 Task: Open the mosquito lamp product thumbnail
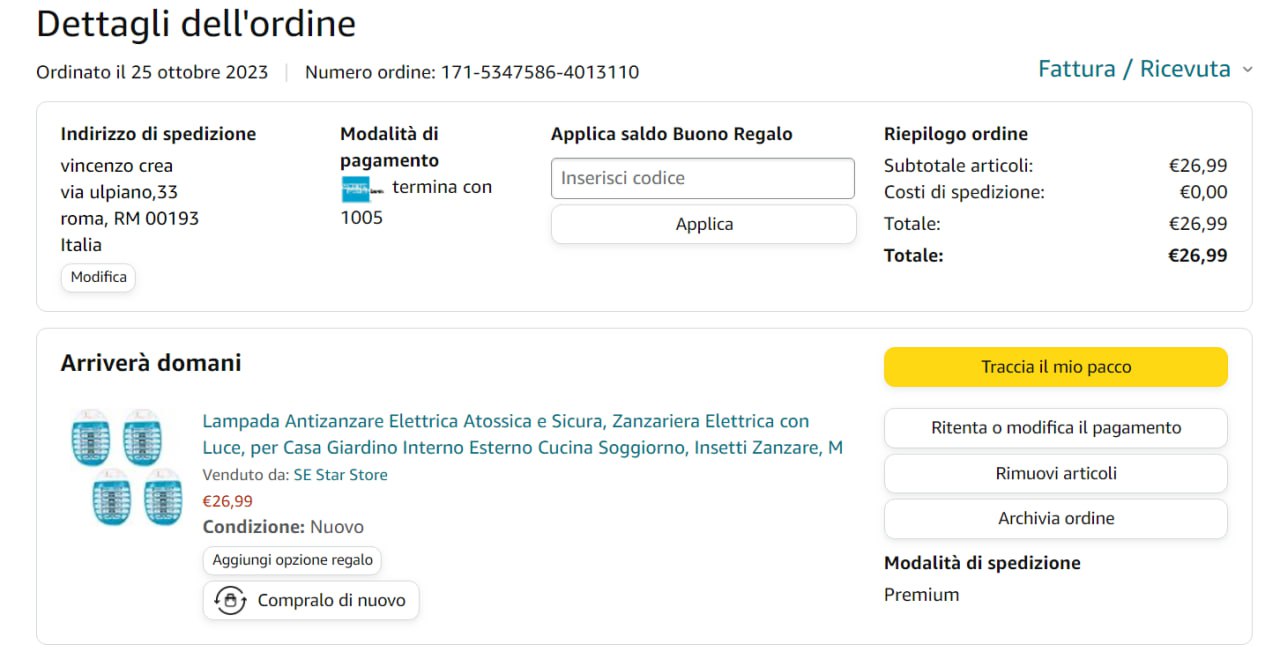coord(126,467)
